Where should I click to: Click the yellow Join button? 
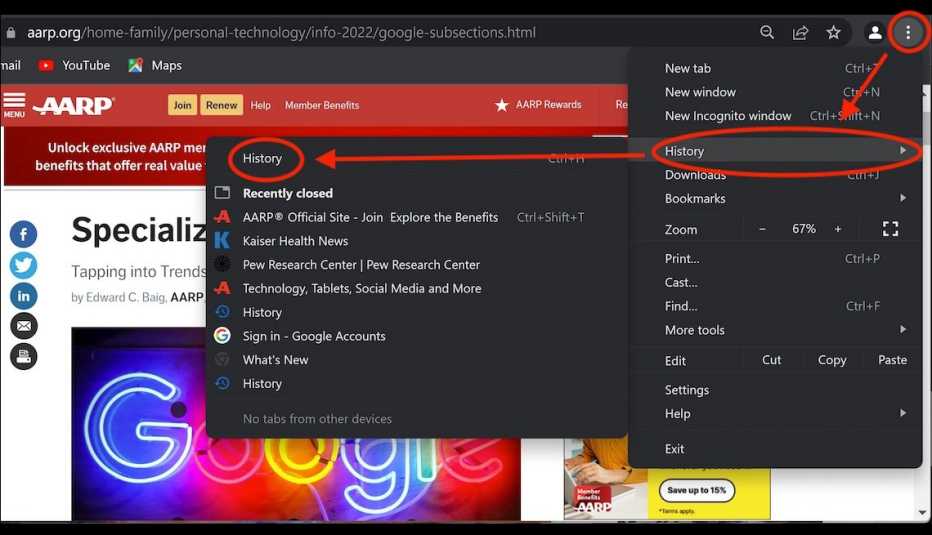(182, 105)
